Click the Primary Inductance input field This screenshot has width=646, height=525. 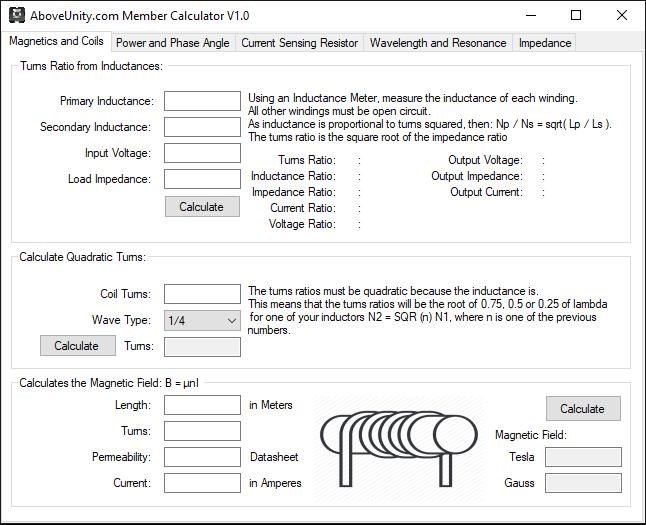[202, 101]
